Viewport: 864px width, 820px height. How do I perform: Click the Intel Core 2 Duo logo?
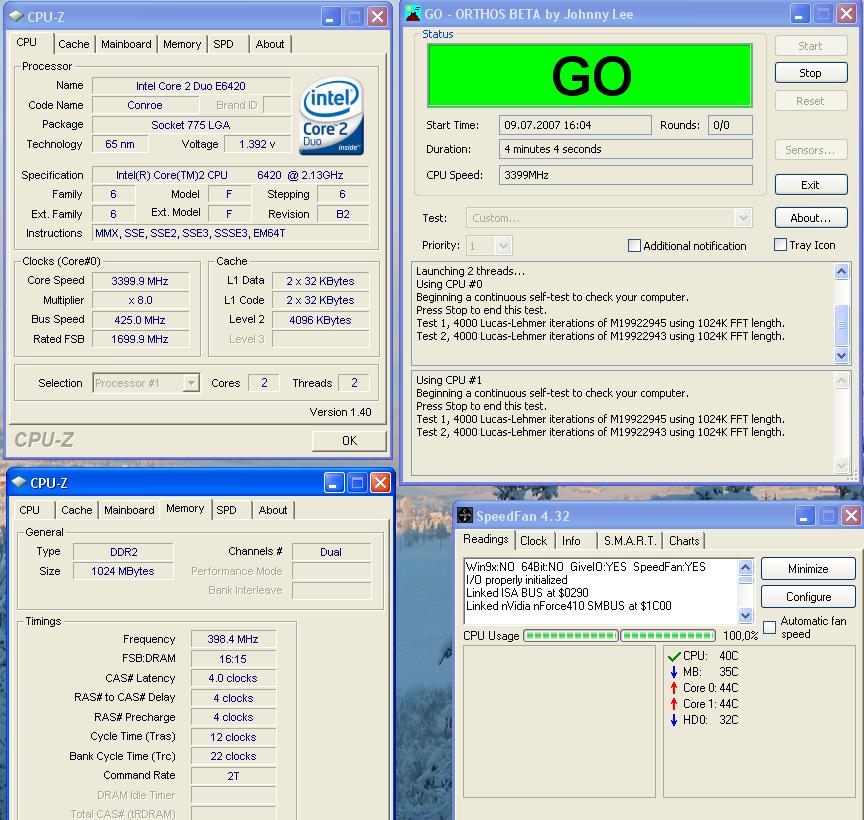(x=332, y=115)
